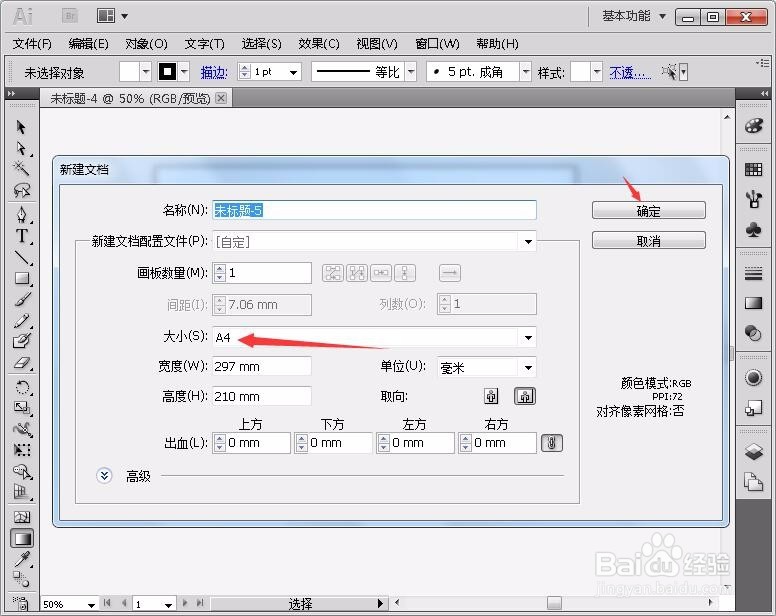The height and width of the screenshot is (616, 776).
Task: Click the stroke color swatch in control bar
Action: (167, 72)
